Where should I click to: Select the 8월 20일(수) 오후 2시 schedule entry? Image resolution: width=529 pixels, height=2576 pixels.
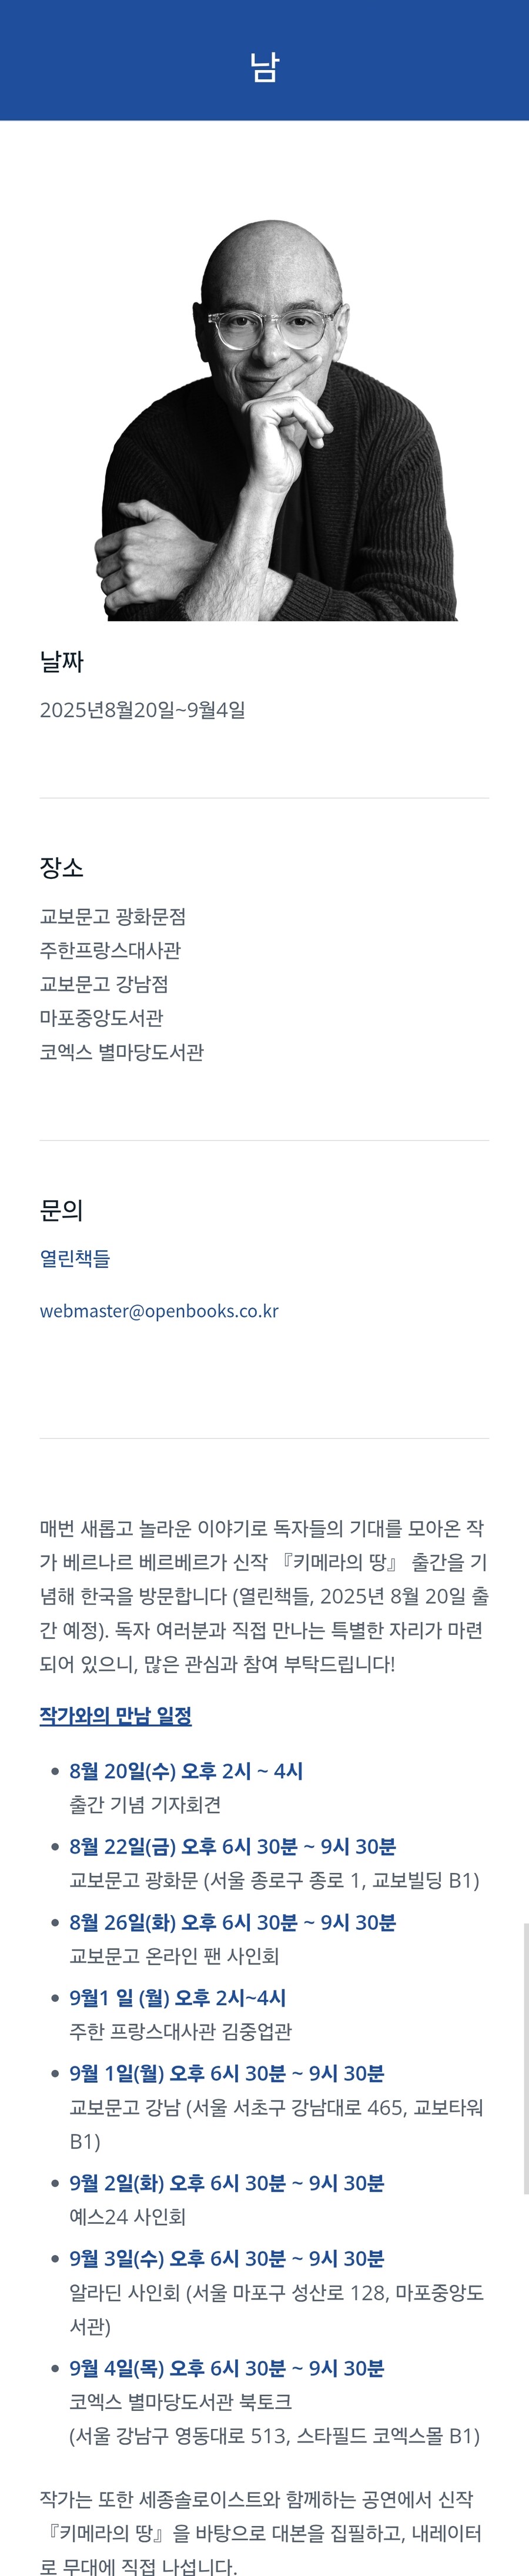coord(186,1771)
